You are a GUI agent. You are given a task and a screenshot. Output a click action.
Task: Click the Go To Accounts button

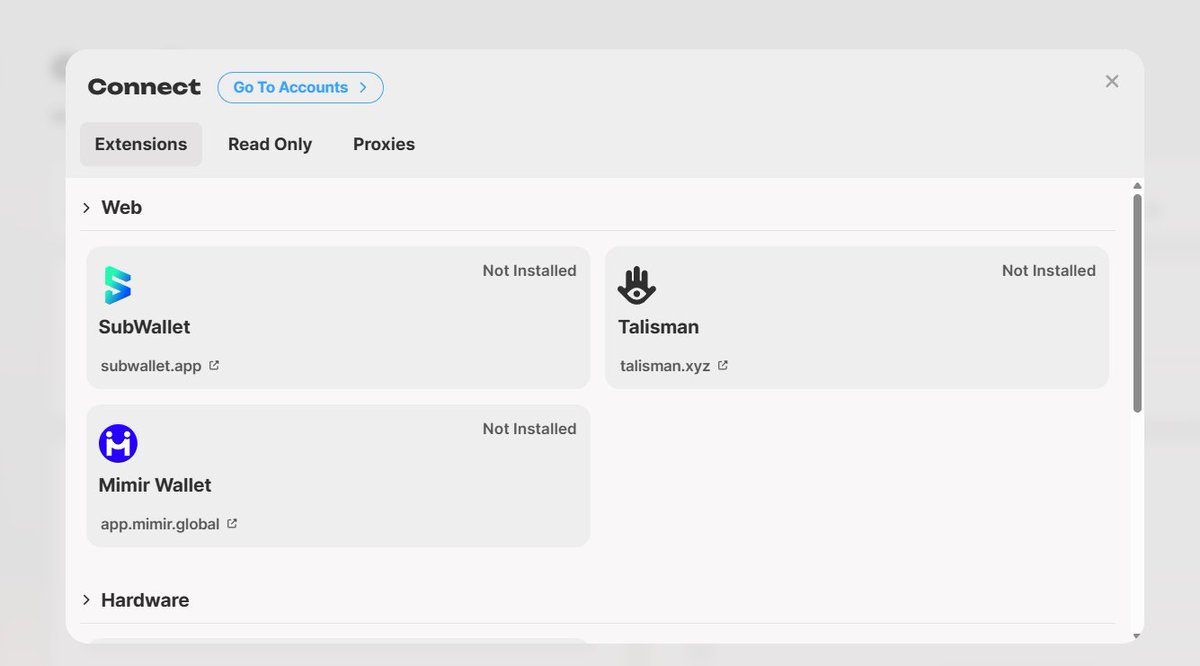(x=300, y=87)
